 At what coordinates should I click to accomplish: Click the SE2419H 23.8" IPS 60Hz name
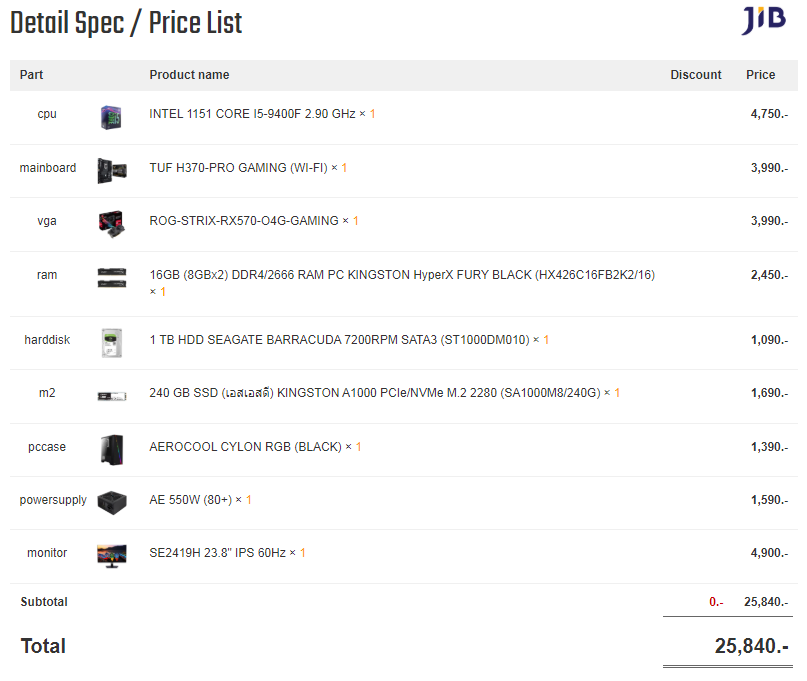click(x=217, y=553)
